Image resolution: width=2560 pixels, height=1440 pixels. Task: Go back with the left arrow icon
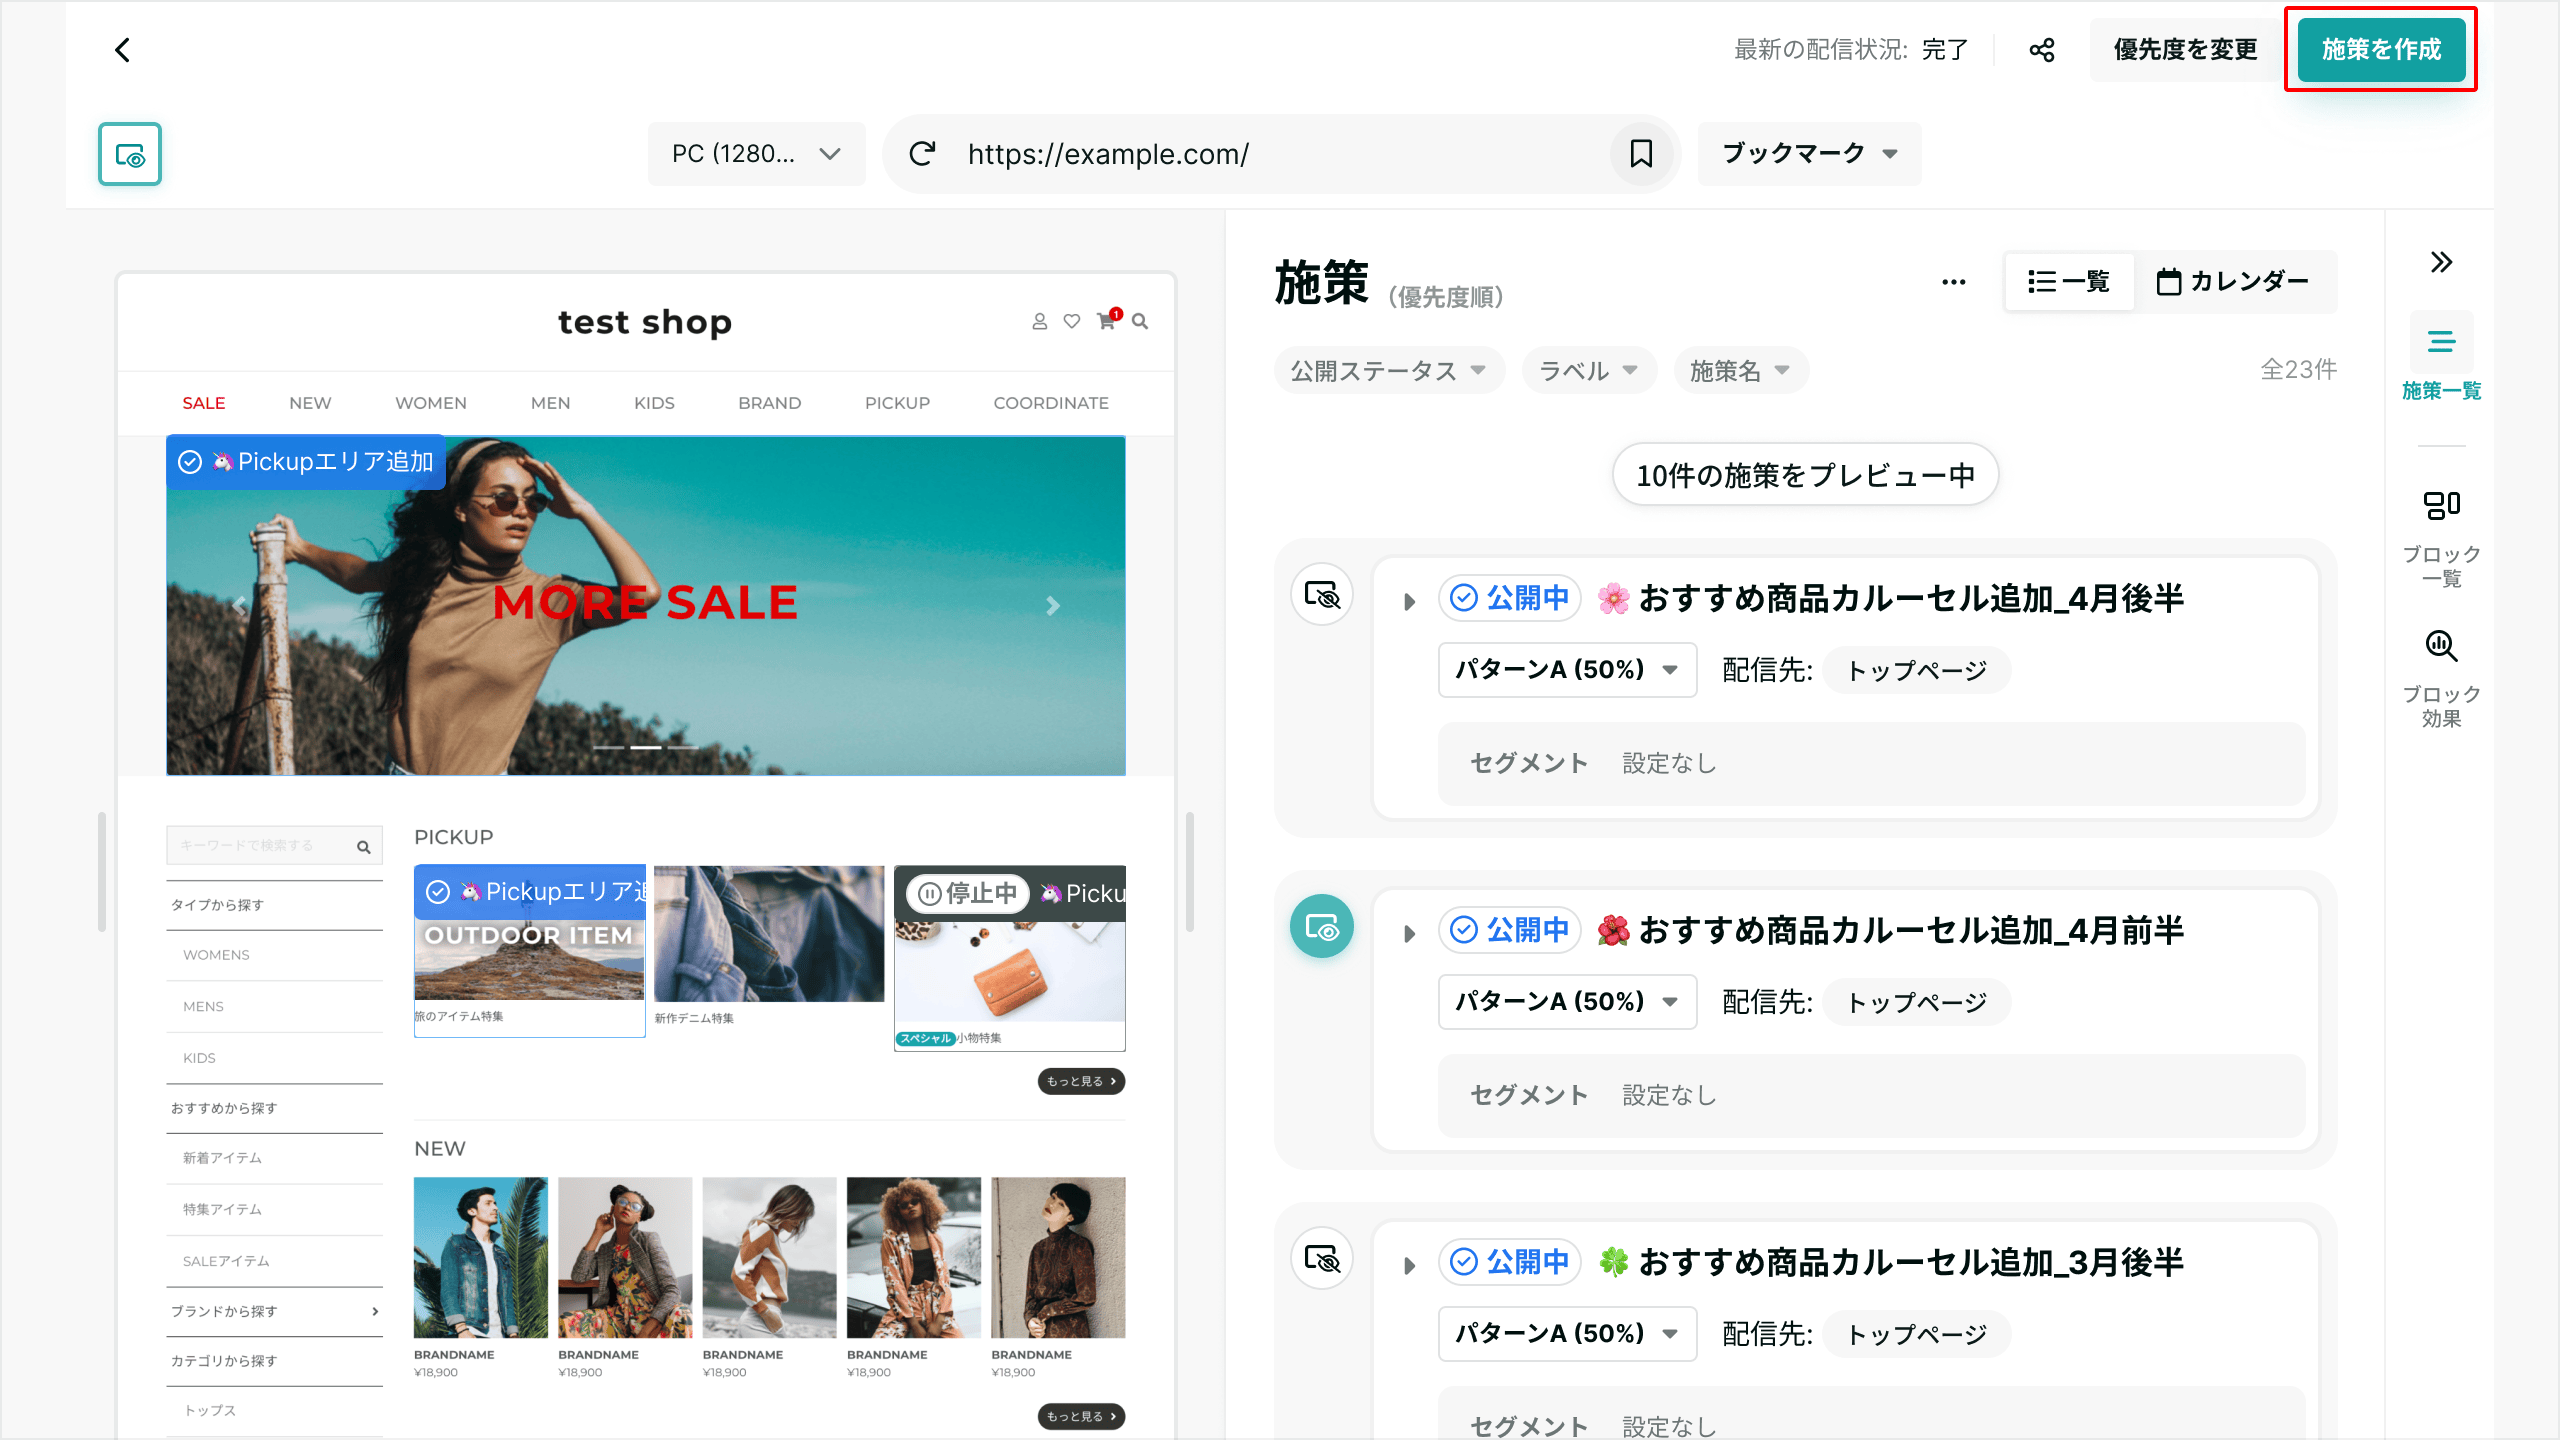[122, 50]
